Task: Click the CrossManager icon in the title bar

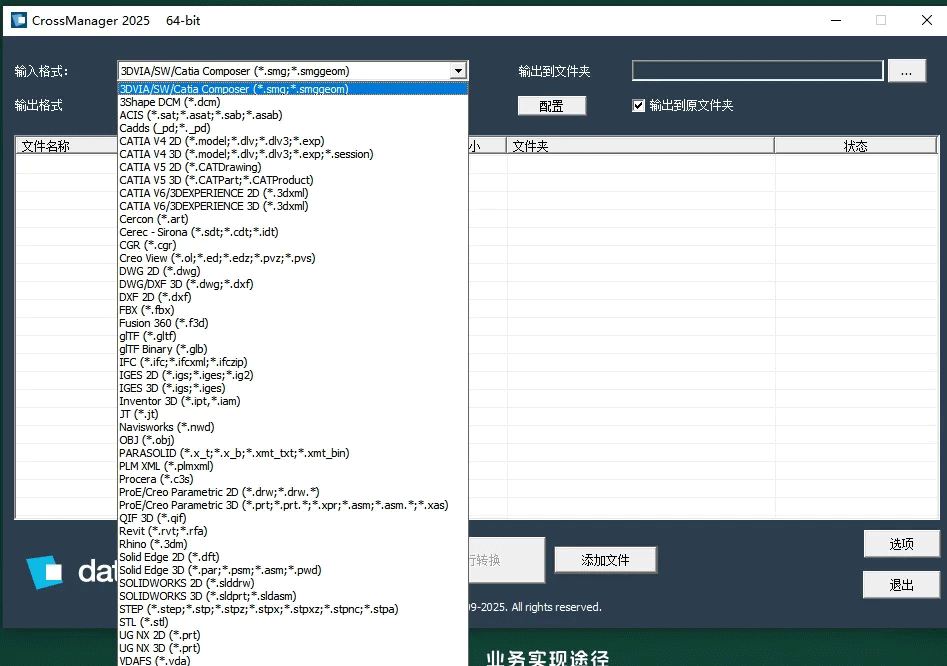Action: point(17,19)
